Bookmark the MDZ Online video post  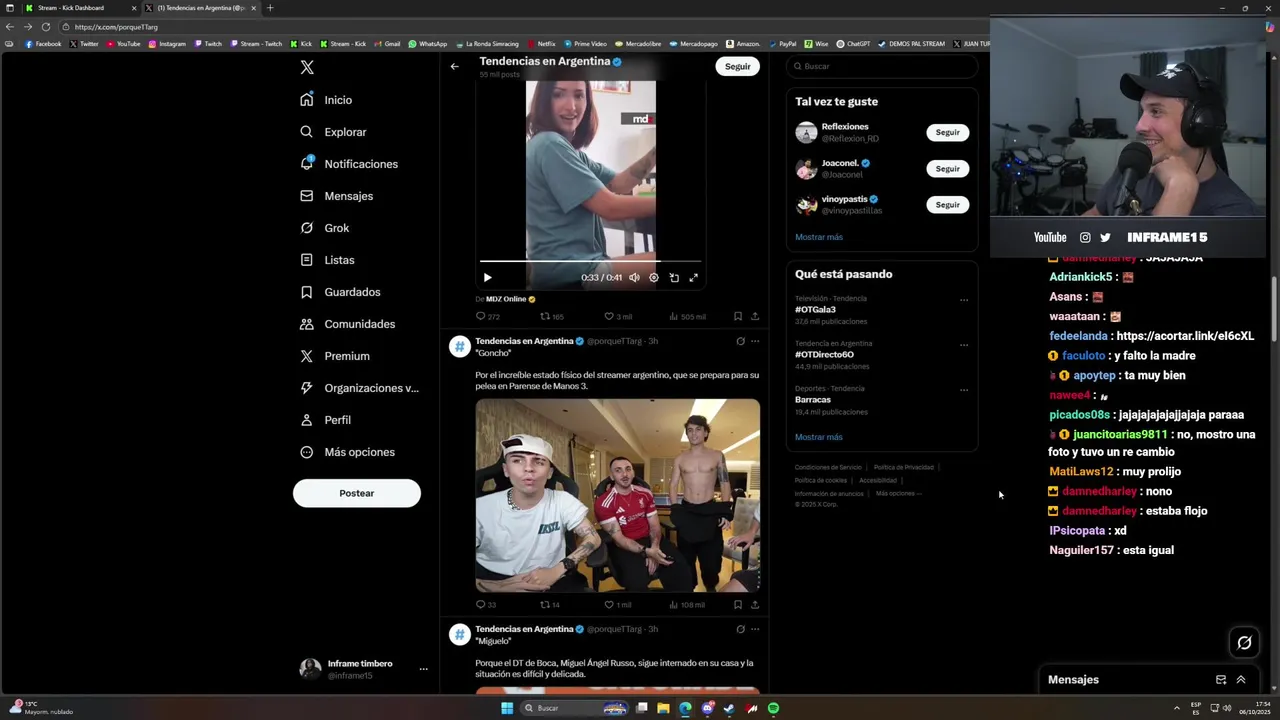point(738,316)
